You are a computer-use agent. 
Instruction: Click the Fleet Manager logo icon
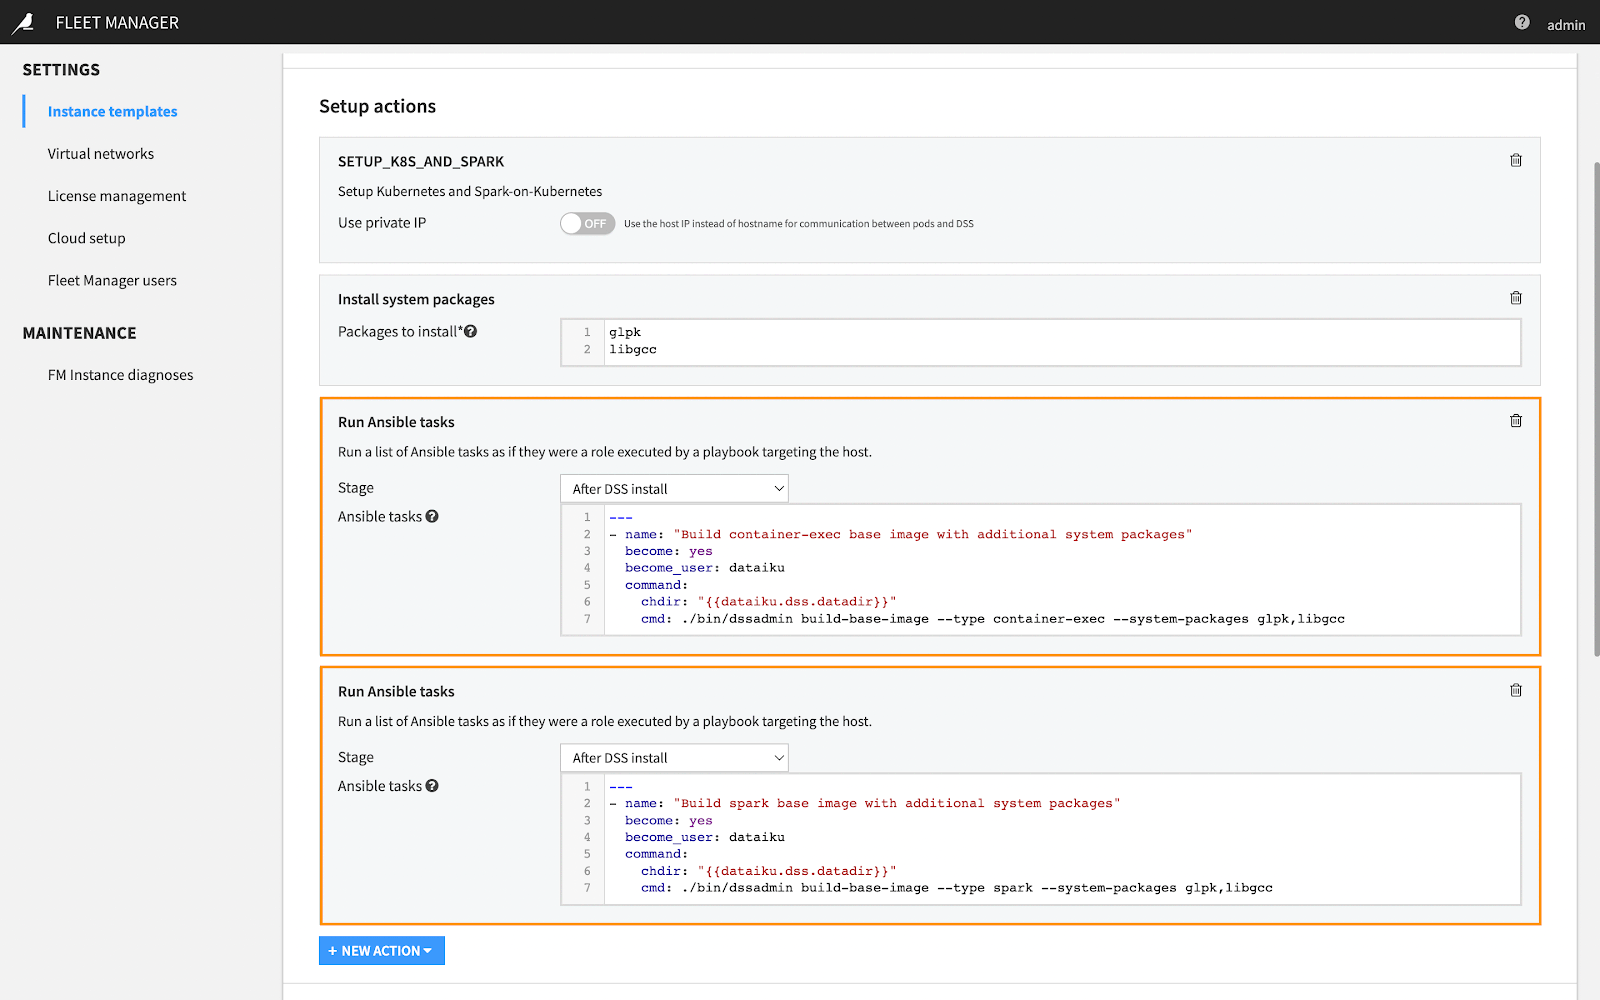24,22
